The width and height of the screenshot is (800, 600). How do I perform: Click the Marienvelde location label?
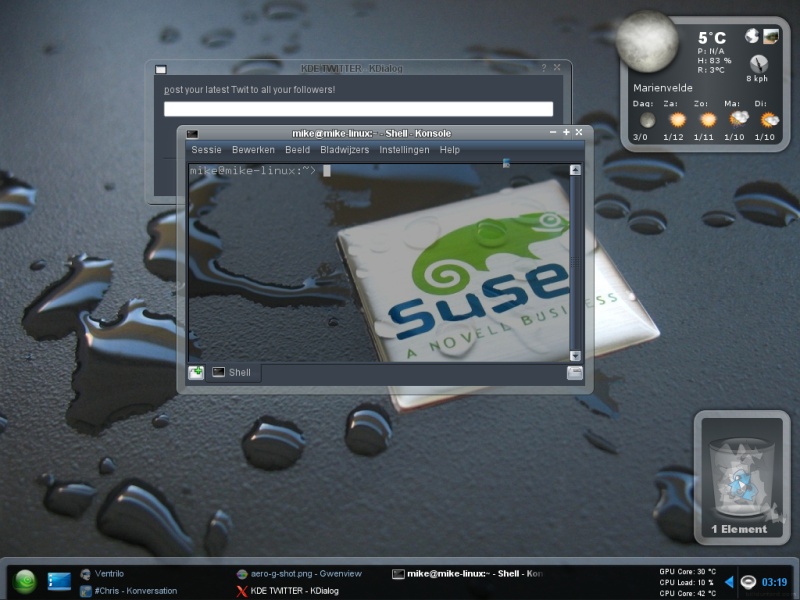663,88
